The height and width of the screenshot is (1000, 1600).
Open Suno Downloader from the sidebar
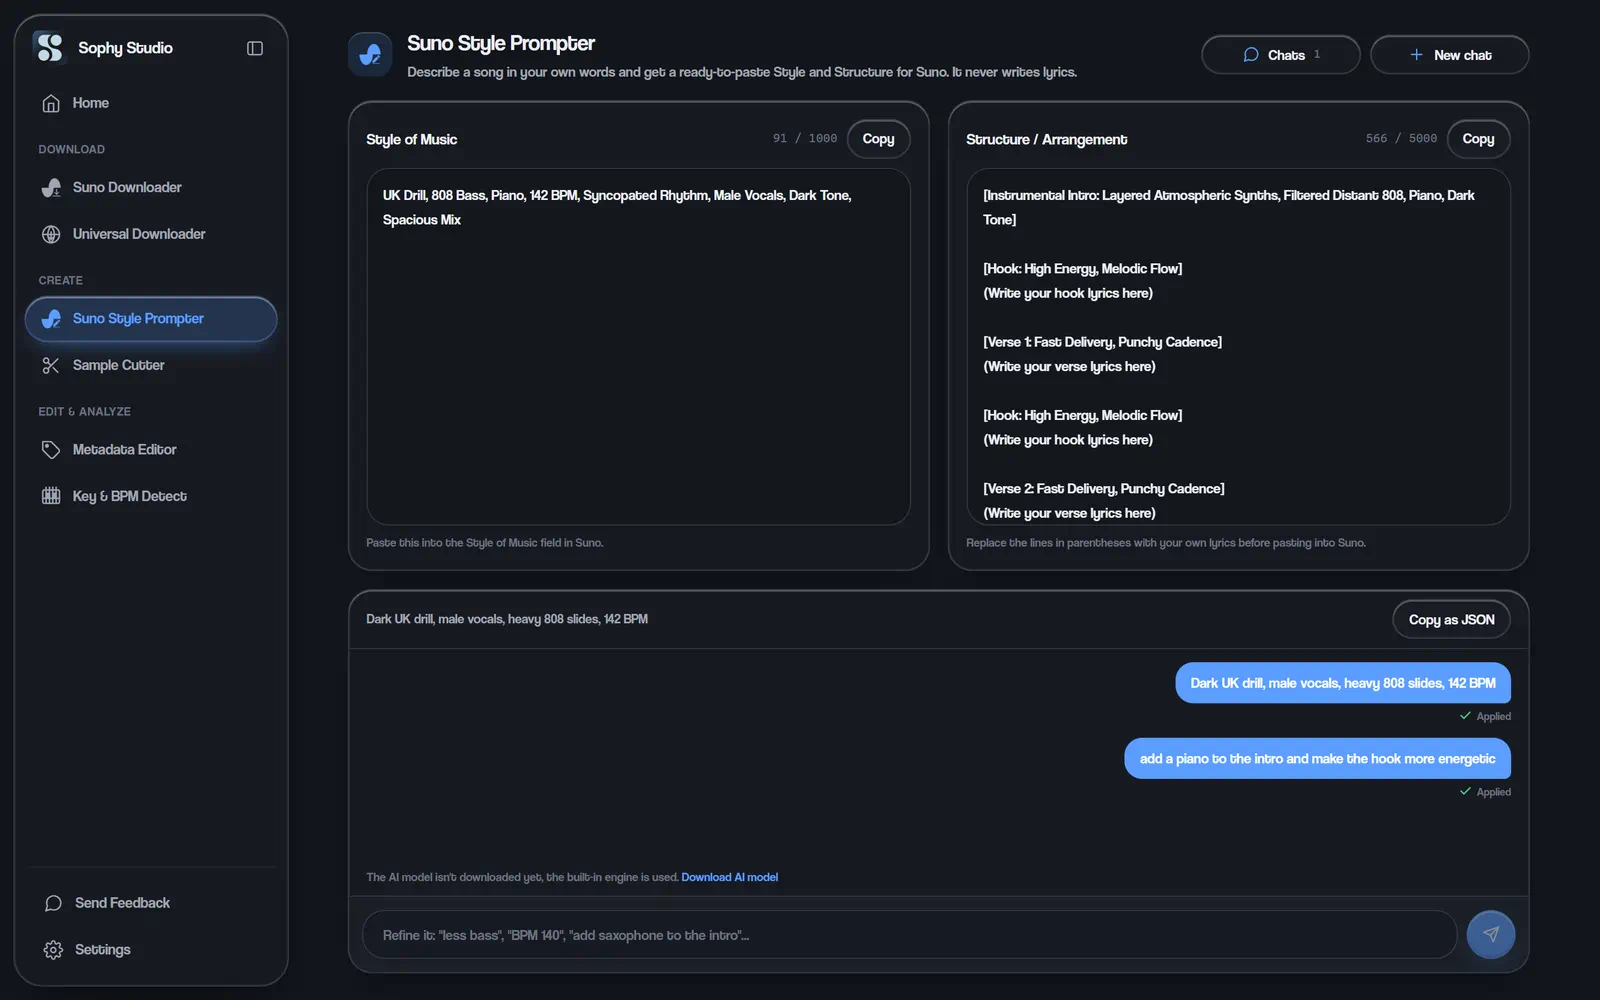151,188
